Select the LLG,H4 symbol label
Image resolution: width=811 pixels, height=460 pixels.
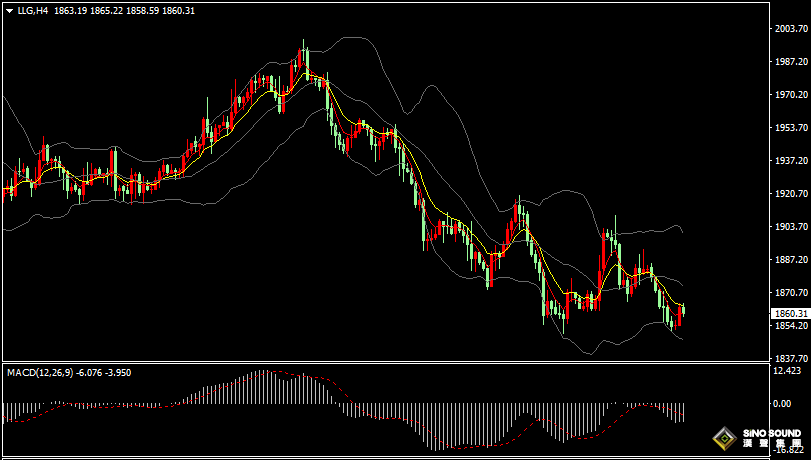click(x=33, y=10)
